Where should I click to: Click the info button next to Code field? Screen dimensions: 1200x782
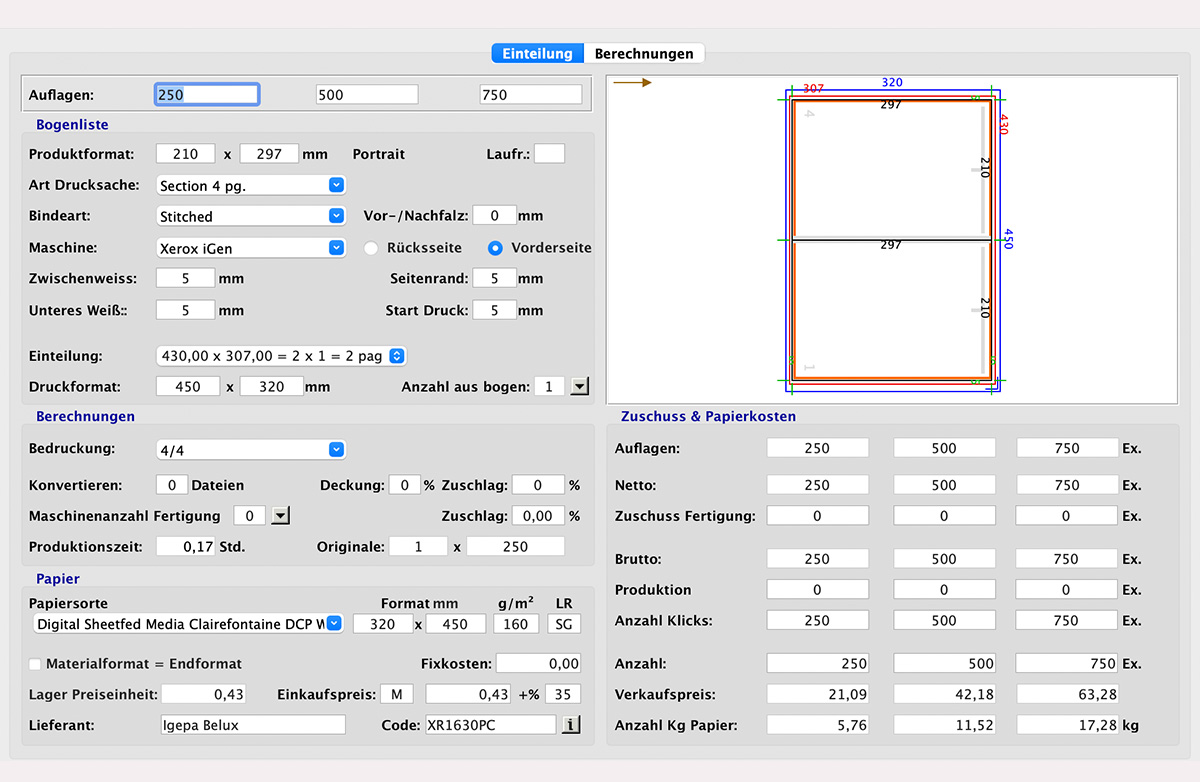pos(571,725)
